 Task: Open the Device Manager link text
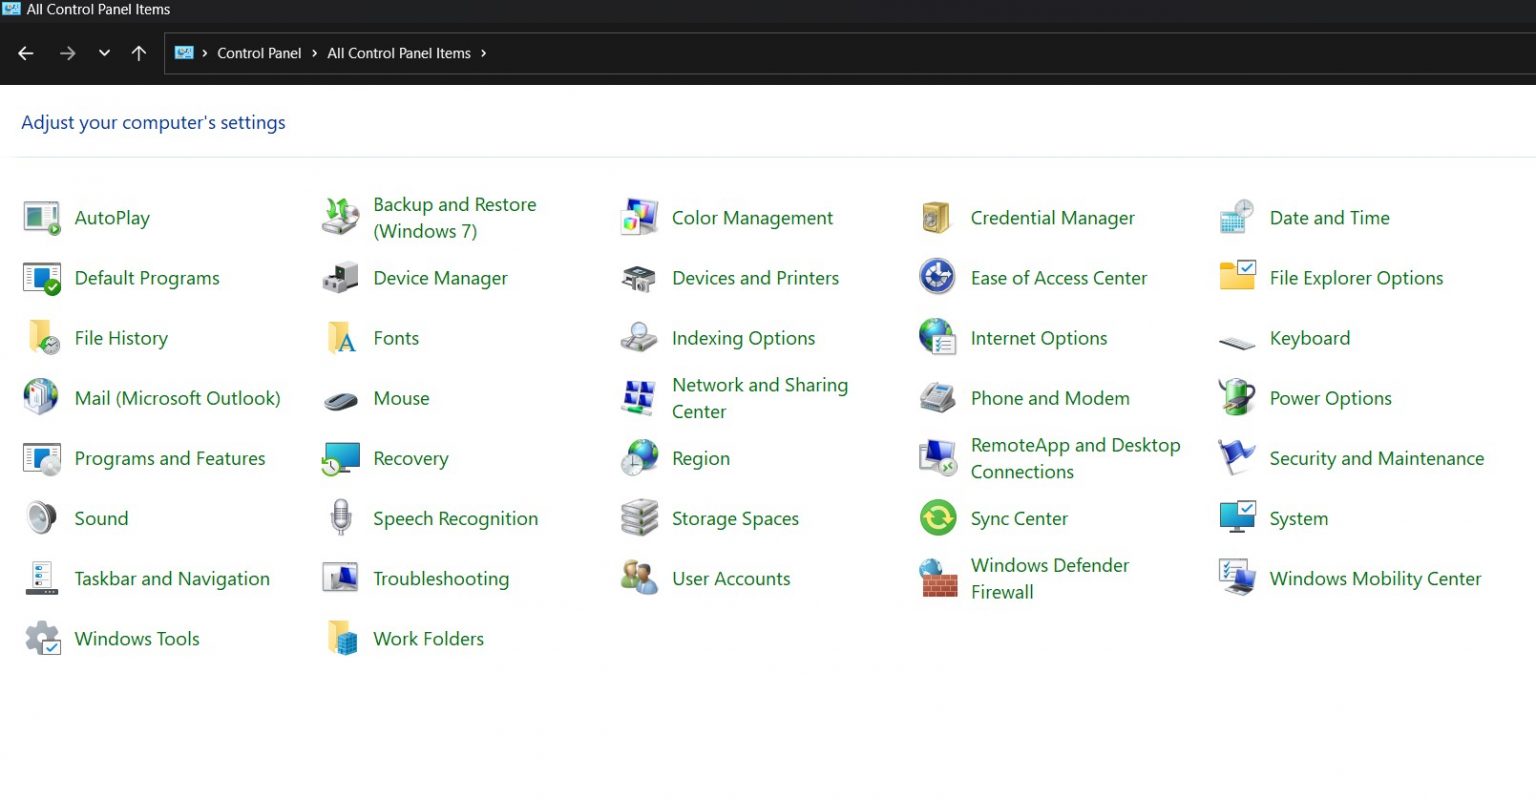pyautogui.click(x=440, y=278)
